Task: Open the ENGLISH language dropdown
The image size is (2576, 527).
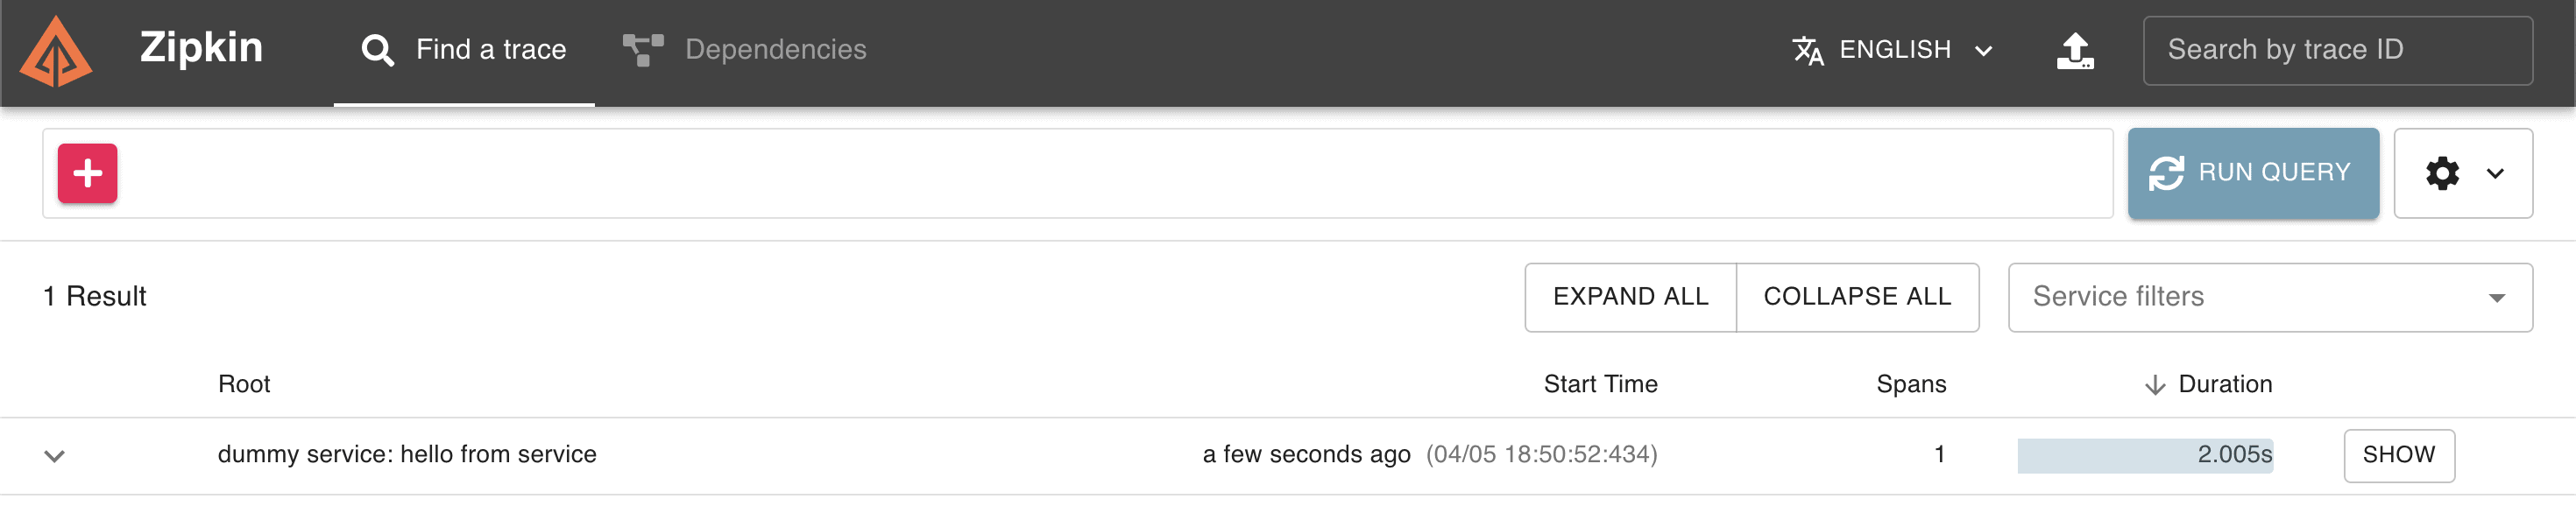Action: pyautogui.click(x=1893, y=50)
